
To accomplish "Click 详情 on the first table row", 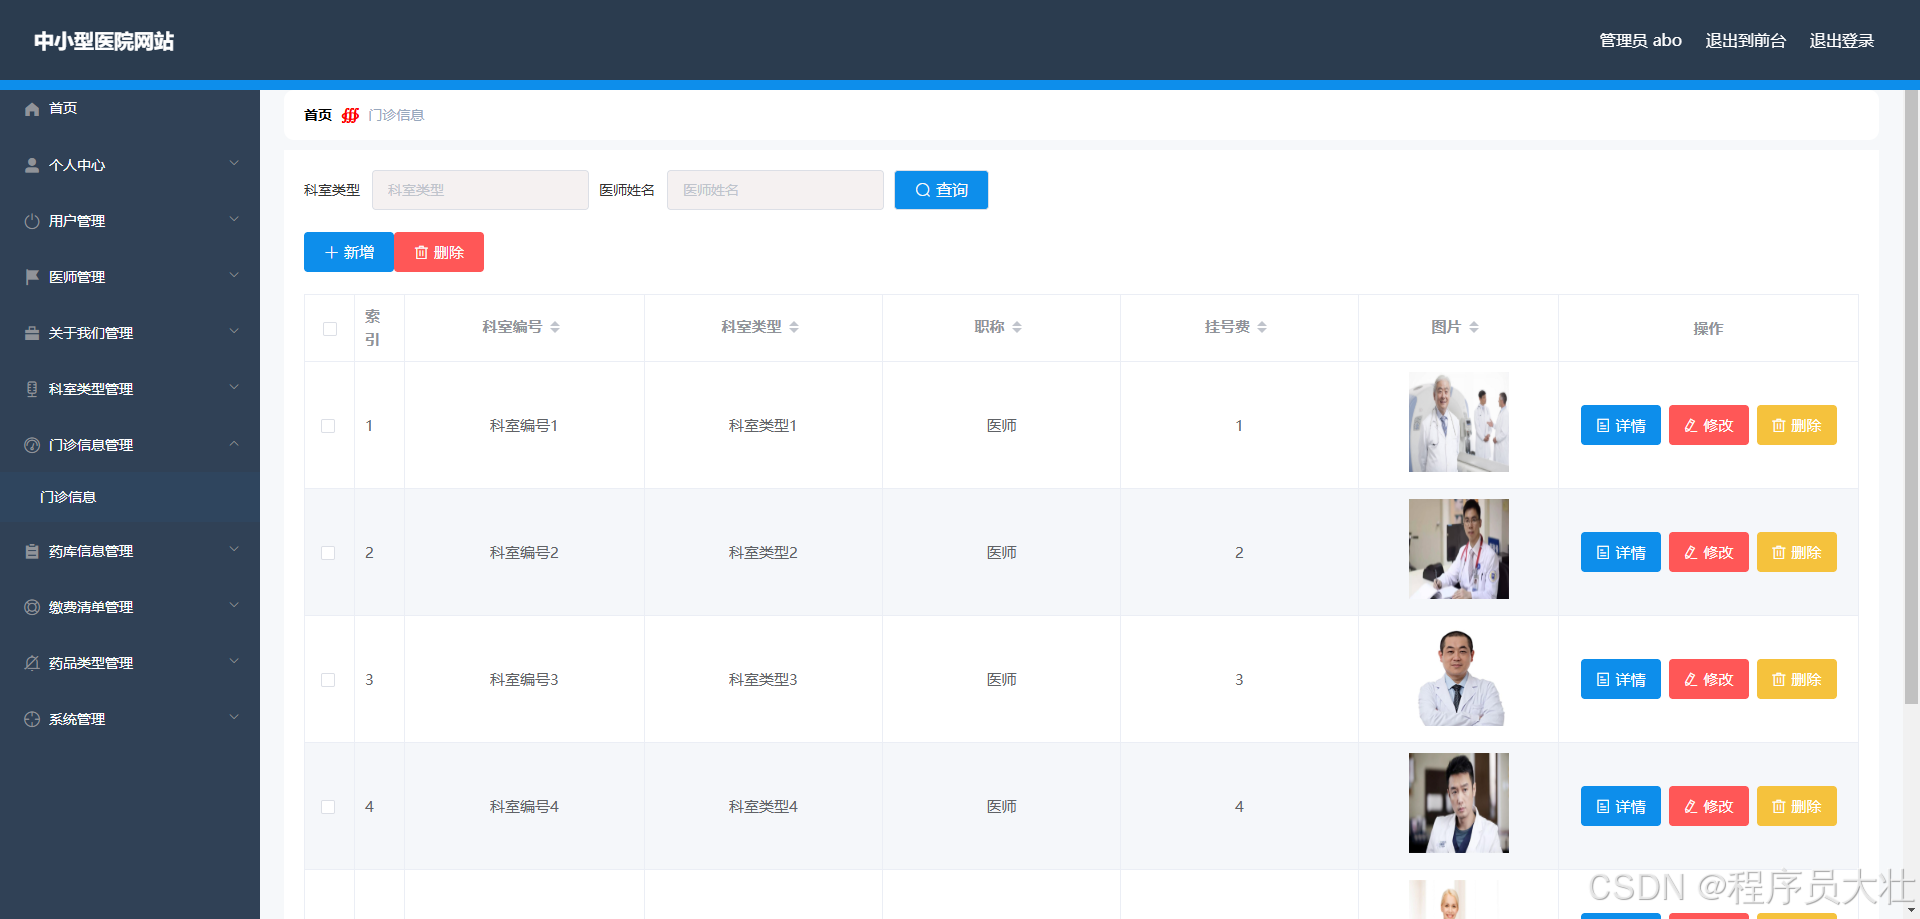I will [1620, 425].
